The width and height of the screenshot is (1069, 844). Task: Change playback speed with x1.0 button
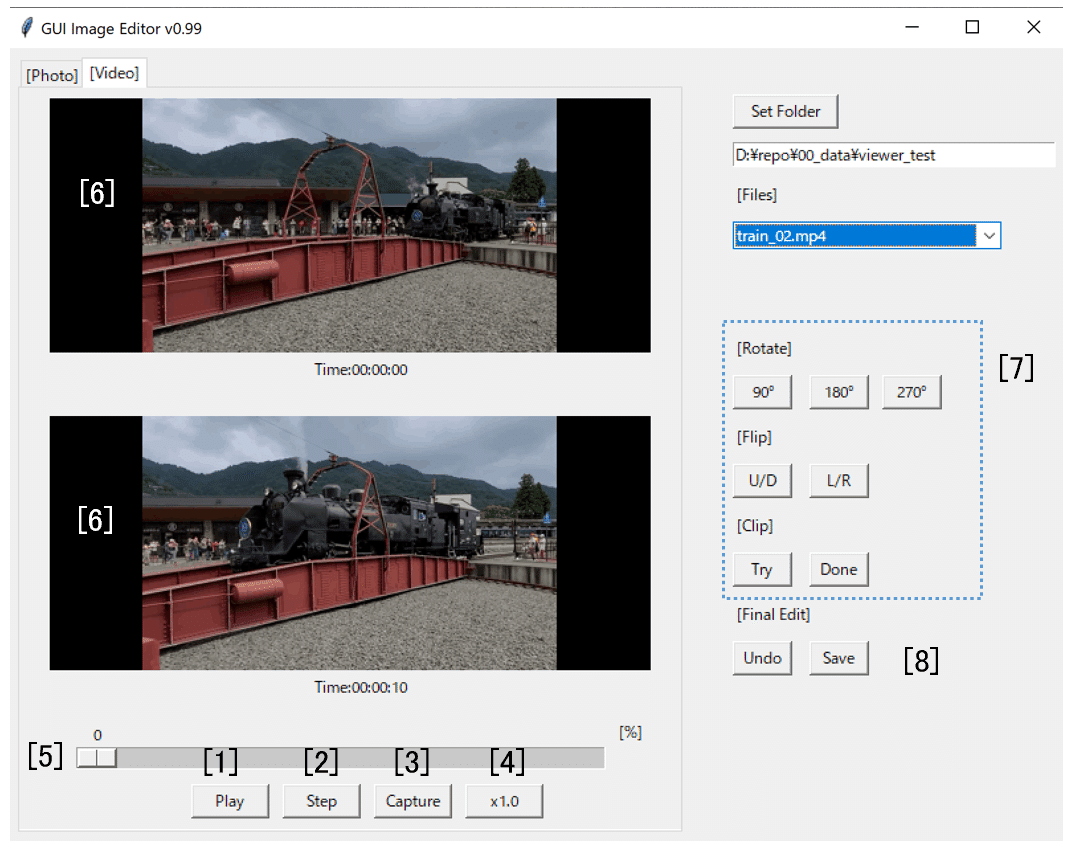[505, 801]
